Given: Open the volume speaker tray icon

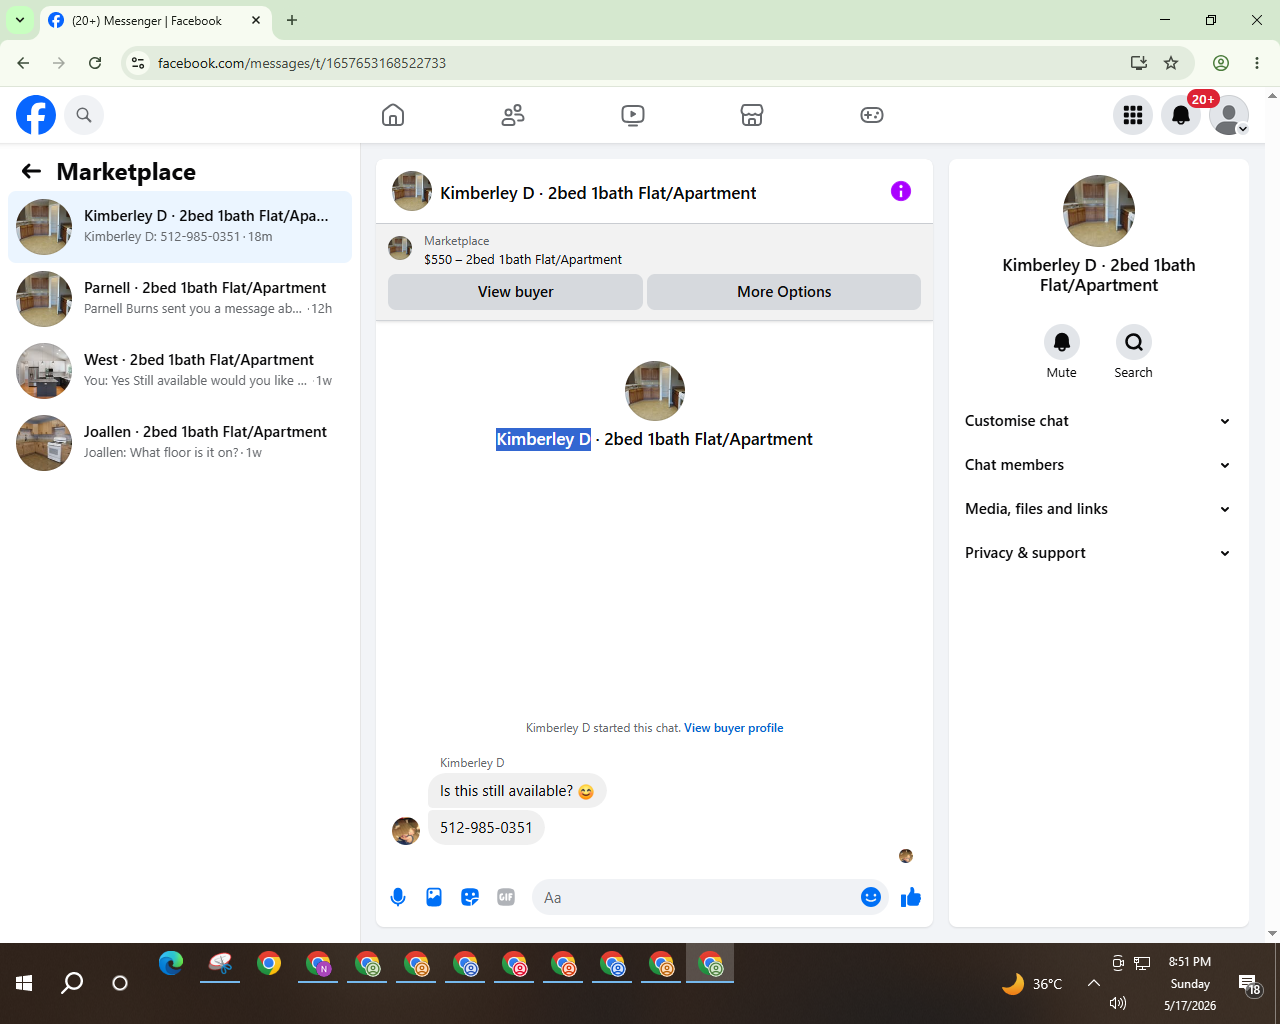Looking at the screenshot, I should pos(1118,1003).
